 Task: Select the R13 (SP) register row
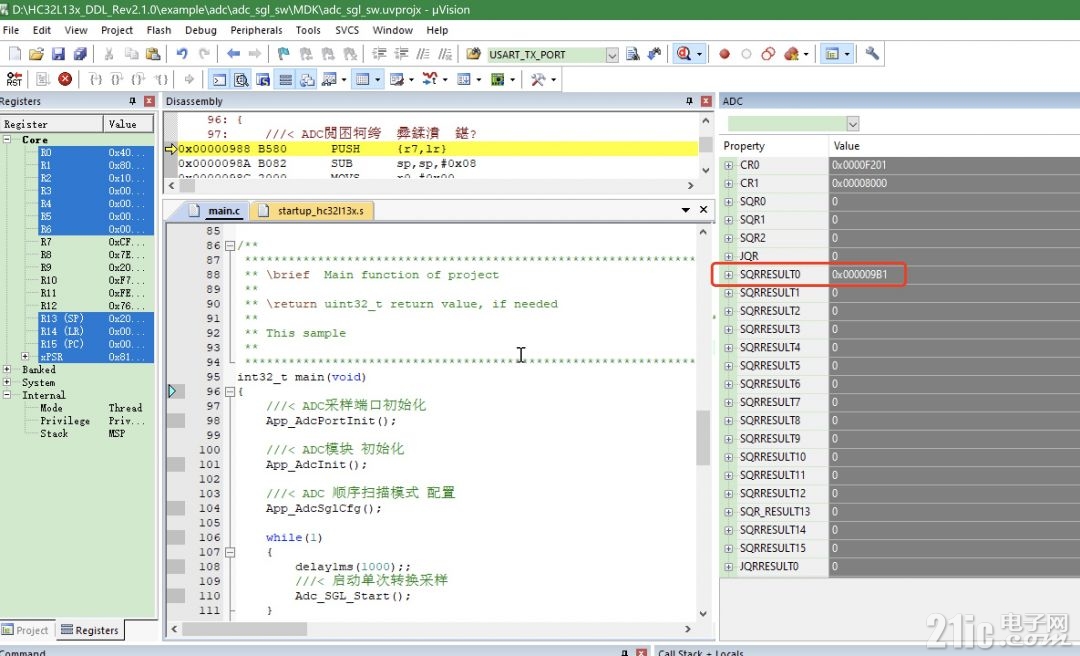[96, 318]
